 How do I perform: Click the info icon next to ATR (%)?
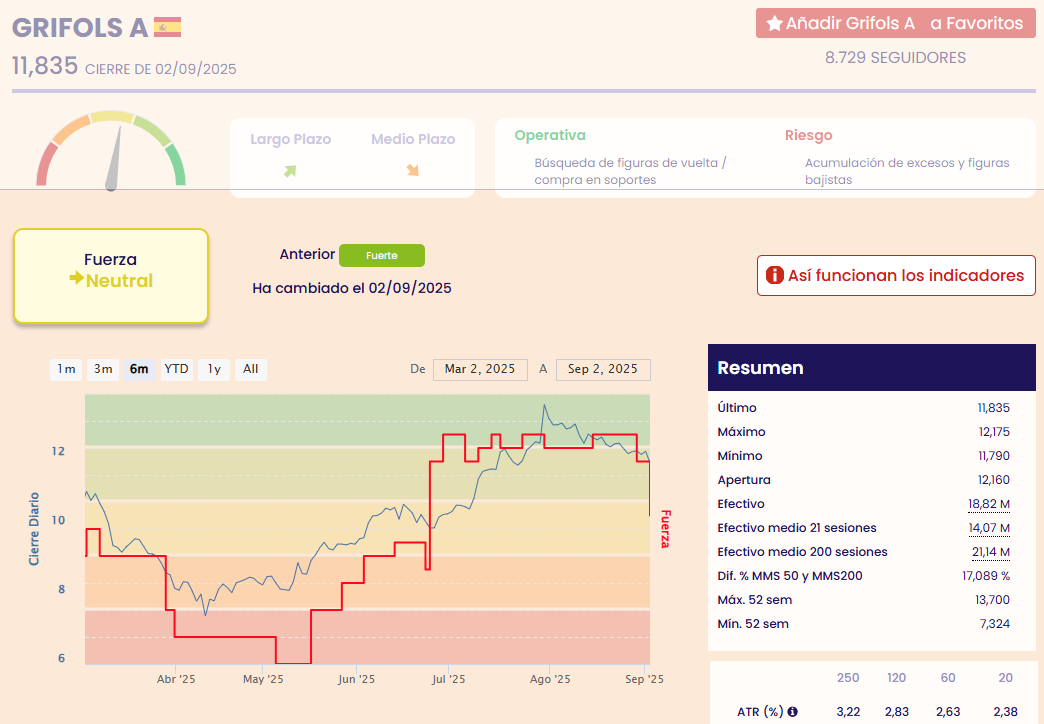pyautogui.click(x=793, y=712)
